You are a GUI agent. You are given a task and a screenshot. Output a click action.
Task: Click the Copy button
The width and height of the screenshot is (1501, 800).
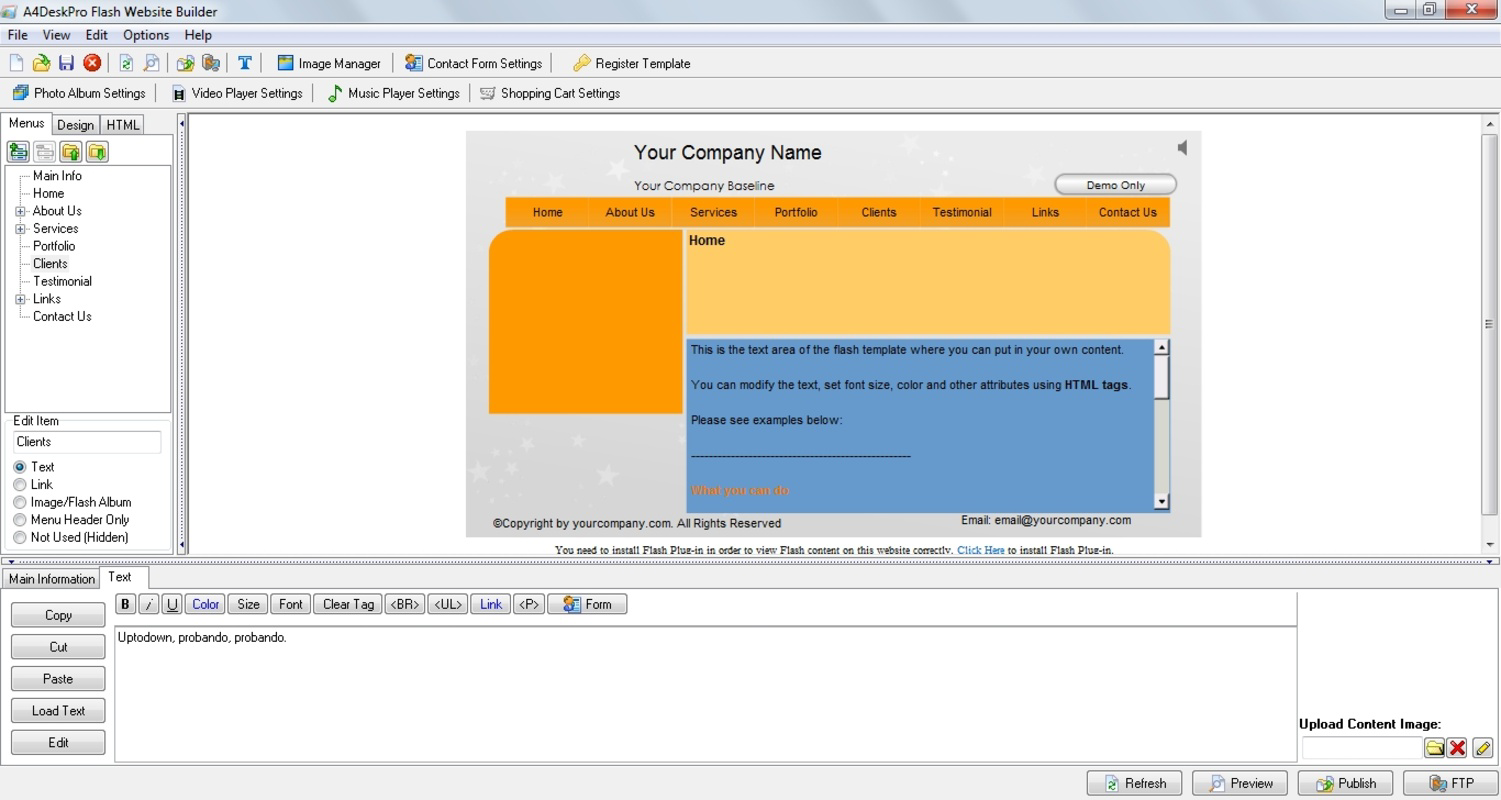click(x=58, y=615)
